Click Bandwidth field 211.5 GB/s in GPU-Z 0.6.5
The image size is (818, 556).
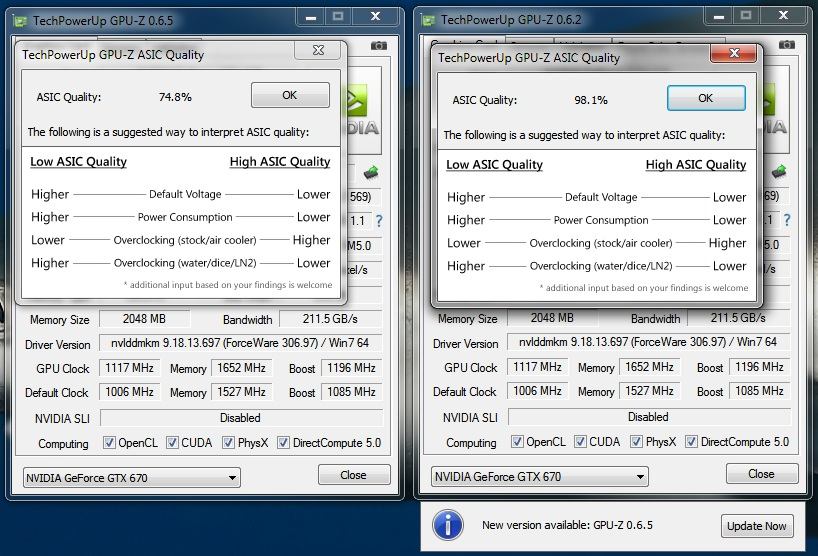click(x=331, y=319)
